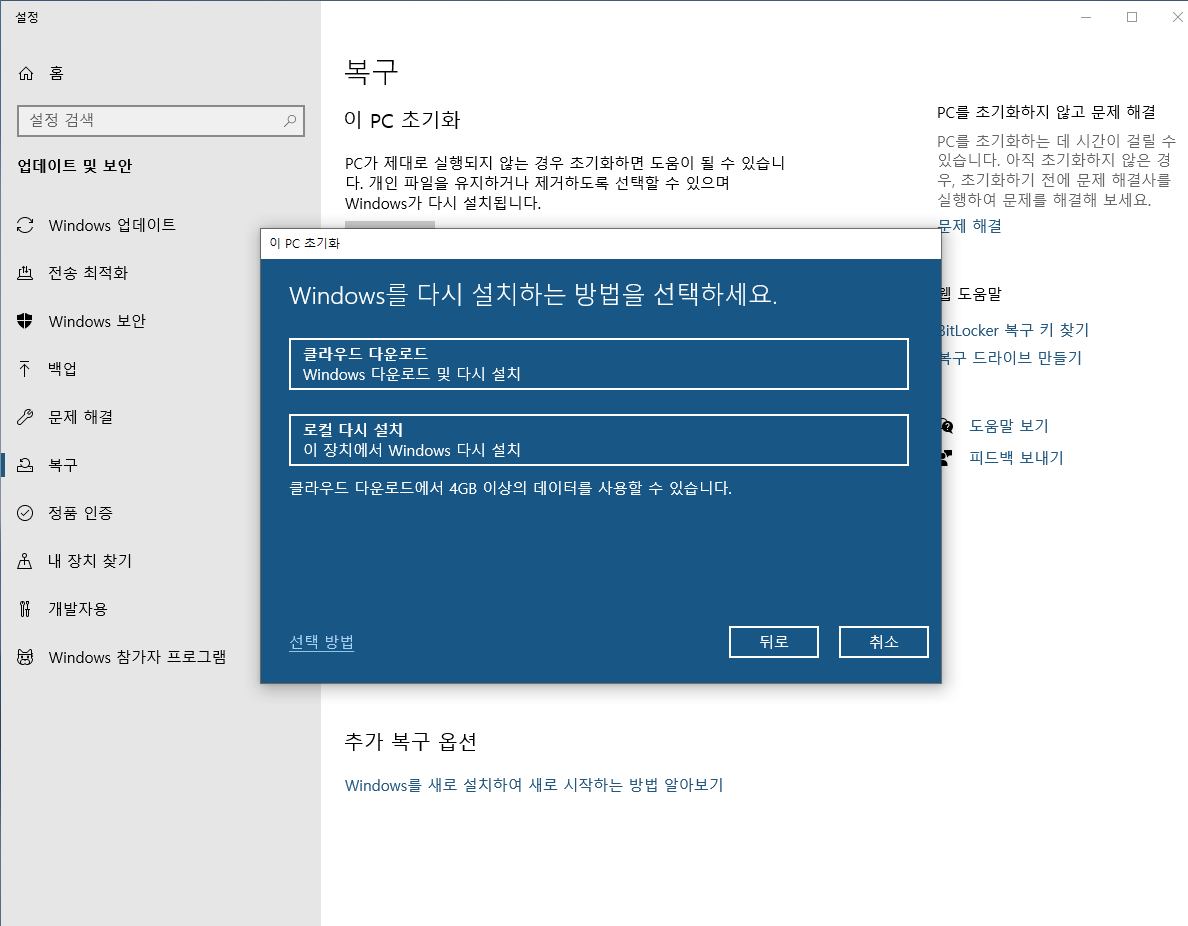Open the 선택 방법 help link

click(x=321, y=642)
